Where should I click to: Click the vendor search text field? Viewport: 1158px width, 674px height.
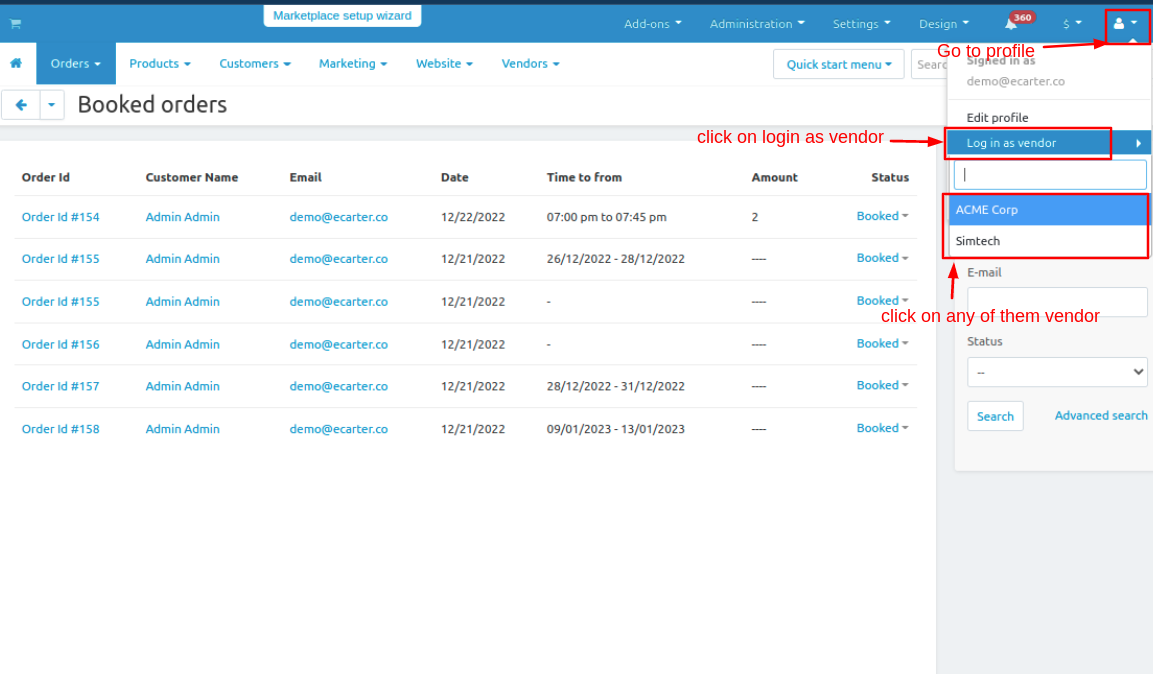(x=1050, y=174)
